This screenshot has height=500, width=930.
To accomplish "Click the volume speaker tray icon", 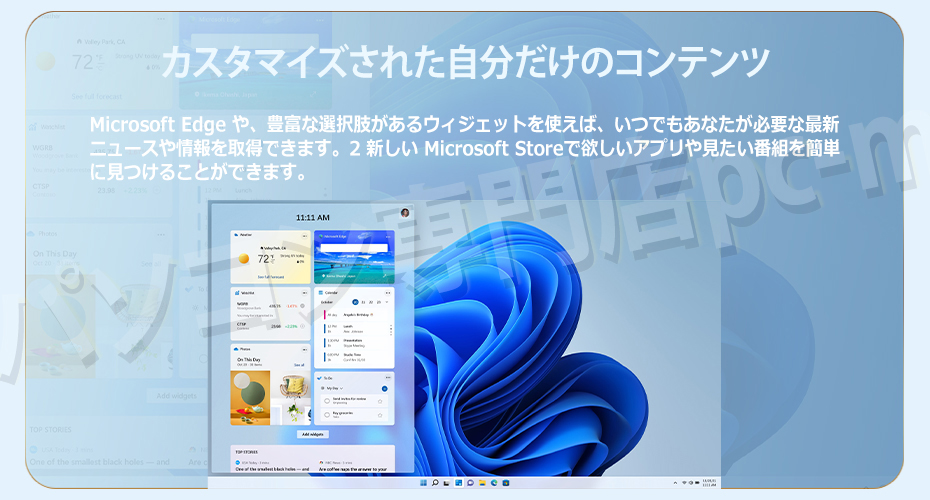I will pos(691,483).
